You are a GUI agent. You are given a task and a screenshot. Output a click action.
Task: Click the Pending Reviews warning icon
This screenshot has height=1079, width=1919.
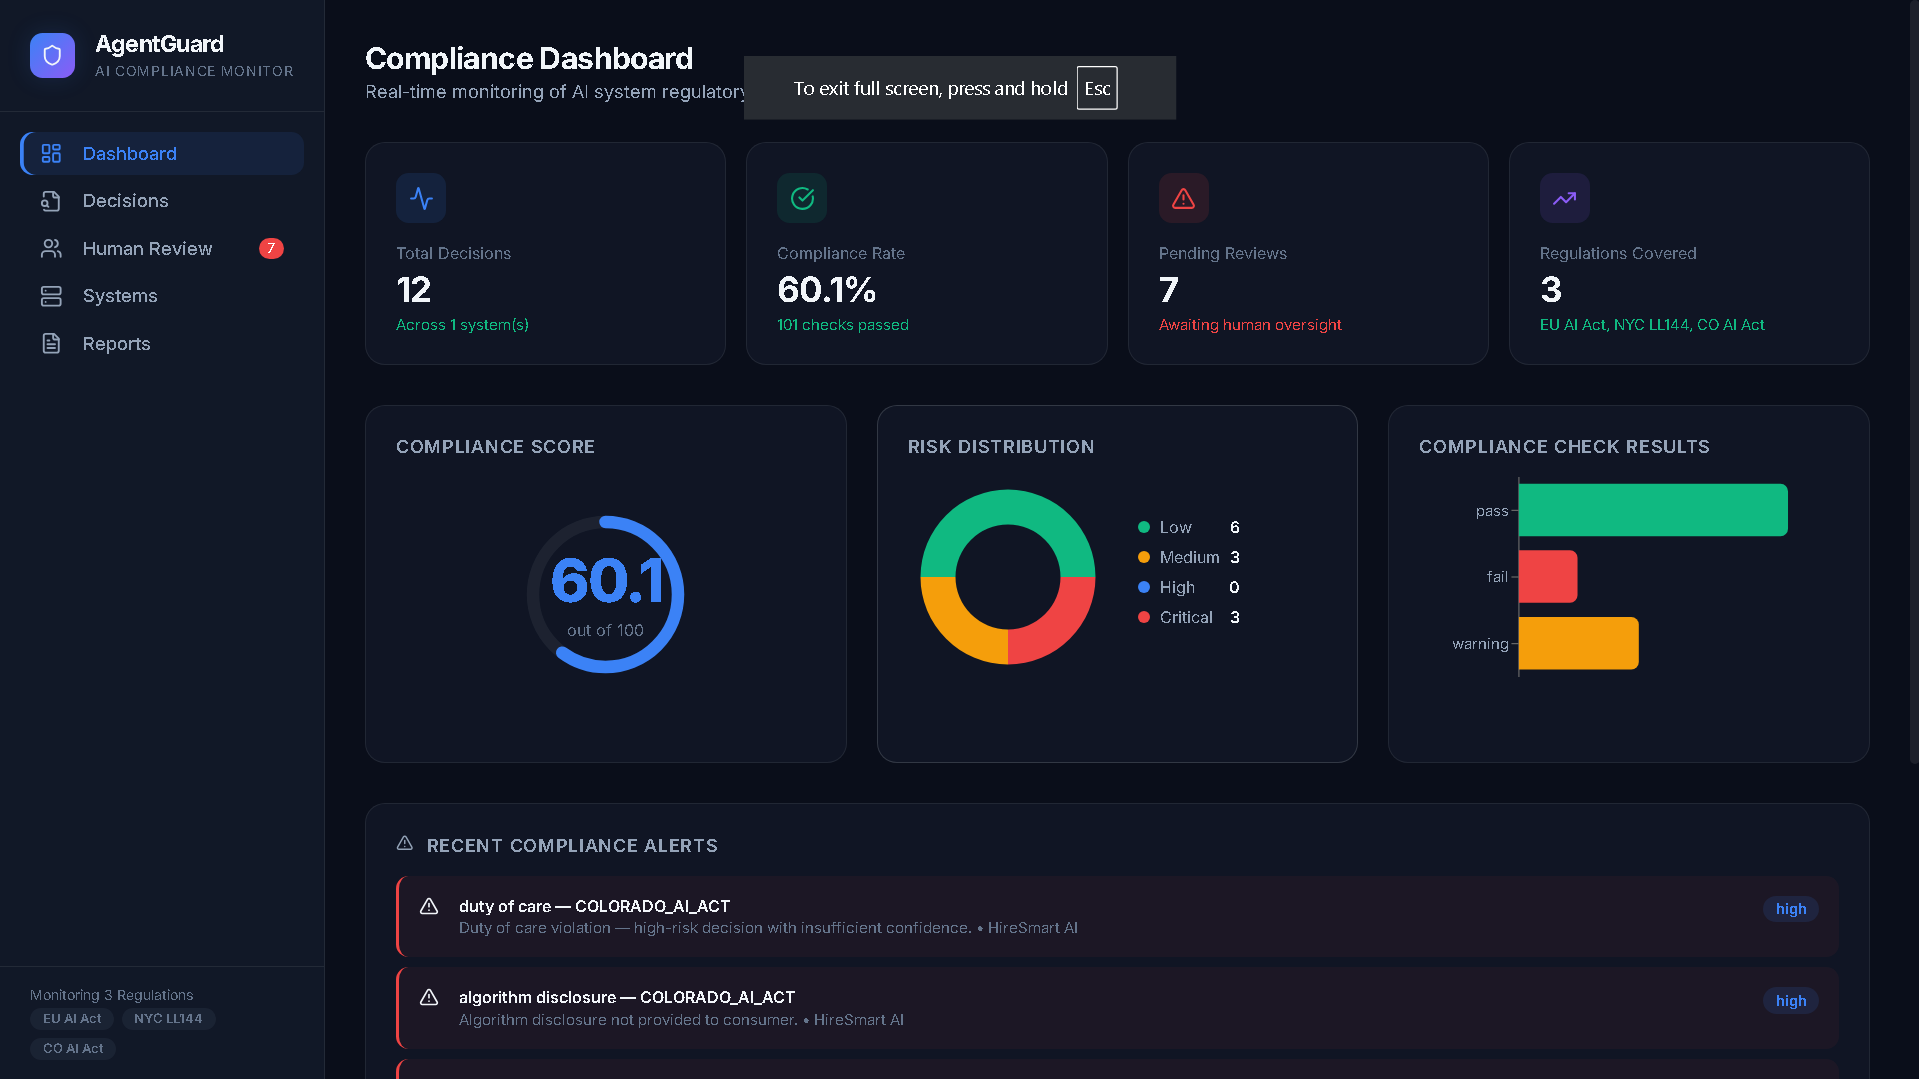(1184, 198)
